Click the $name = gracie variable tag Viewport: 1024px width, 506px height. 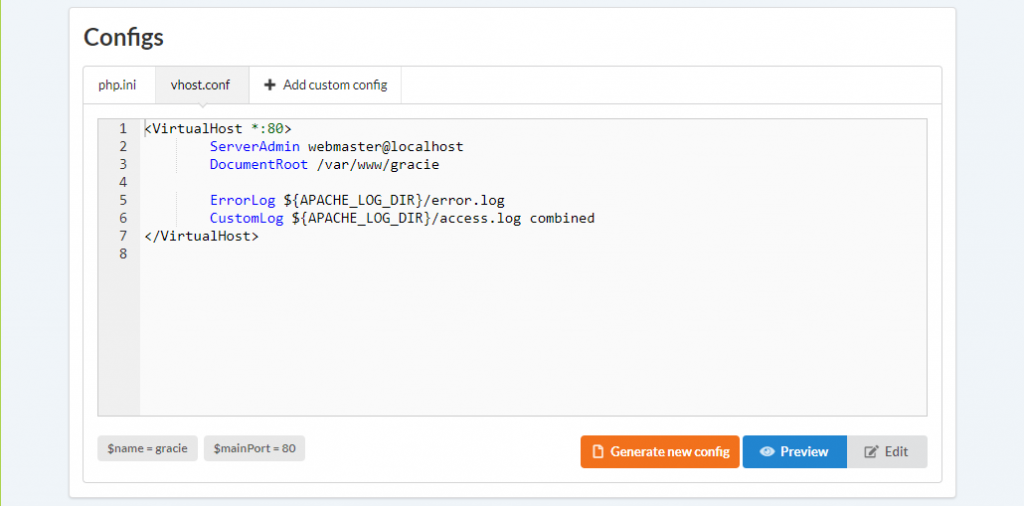(148, 449)
